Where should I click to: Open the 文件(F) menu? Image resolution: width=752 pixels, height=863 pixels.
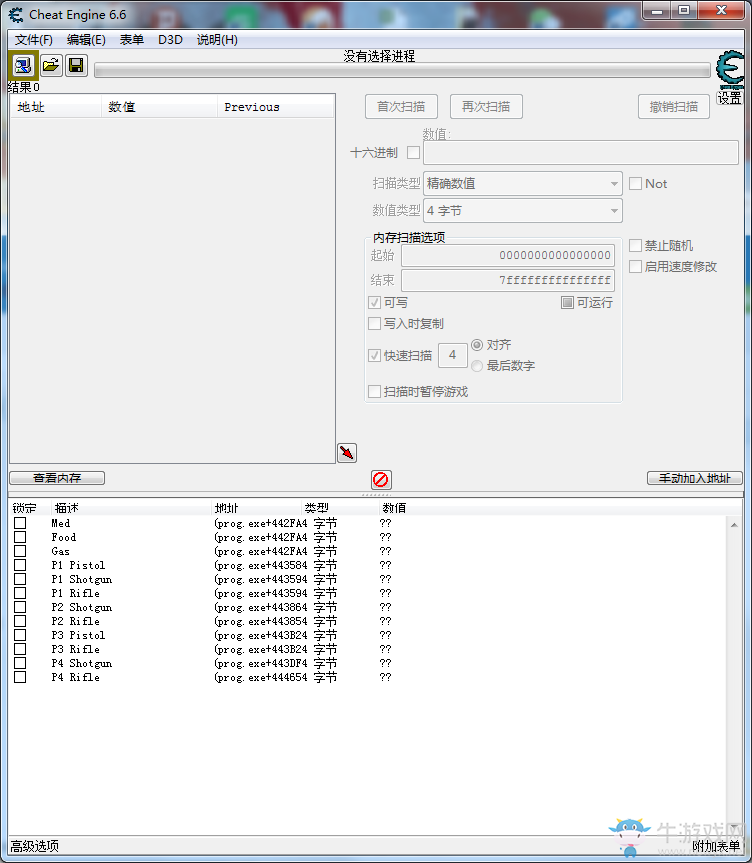point(34,40)
